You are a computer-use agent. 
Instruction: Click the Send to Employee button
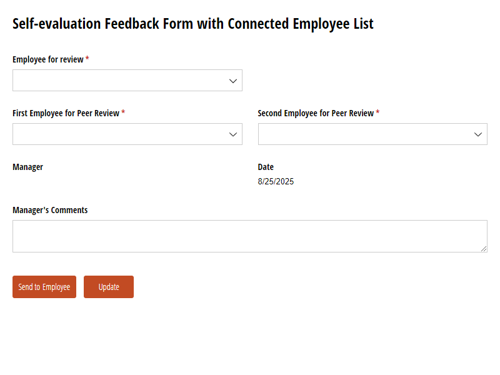click(44, 287)
